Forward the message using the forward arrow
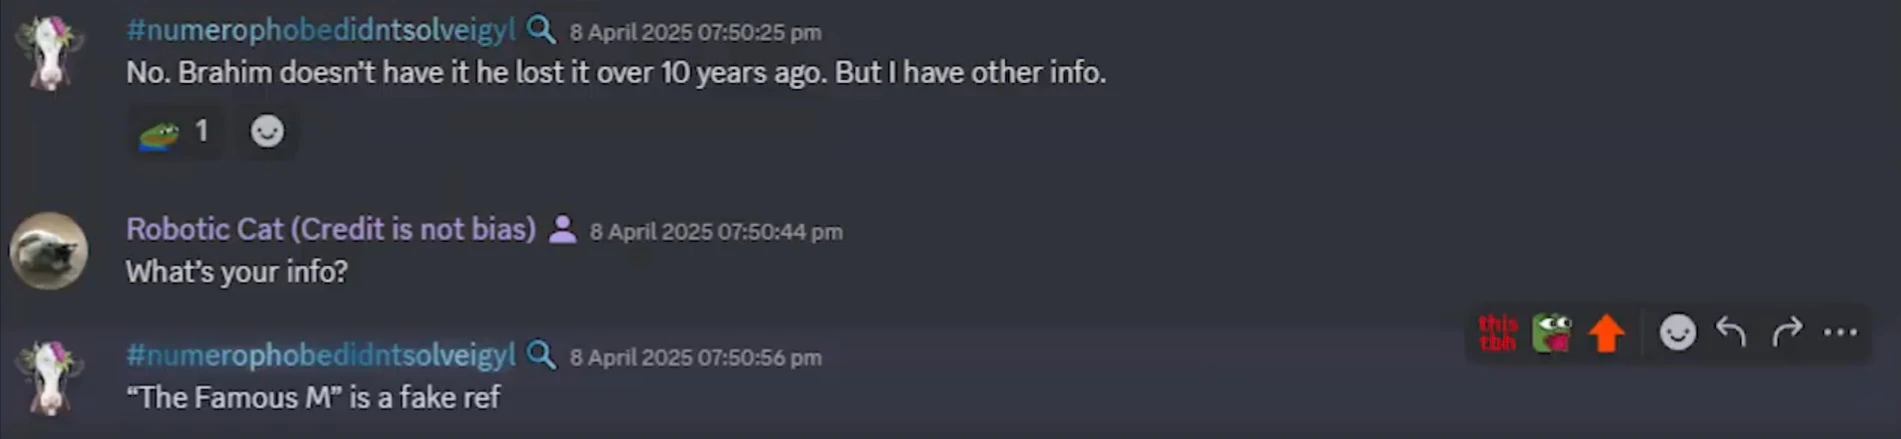Image resolution: width=1901 pixels, height=439 pixels. (x=1786, y=332)
